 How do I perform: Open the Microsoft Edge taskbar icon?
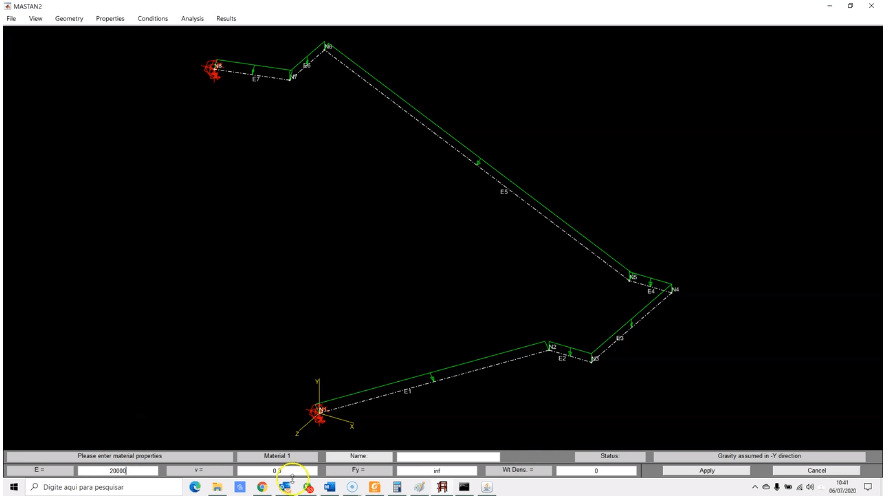pyautogui.click(x=195, y=488)
